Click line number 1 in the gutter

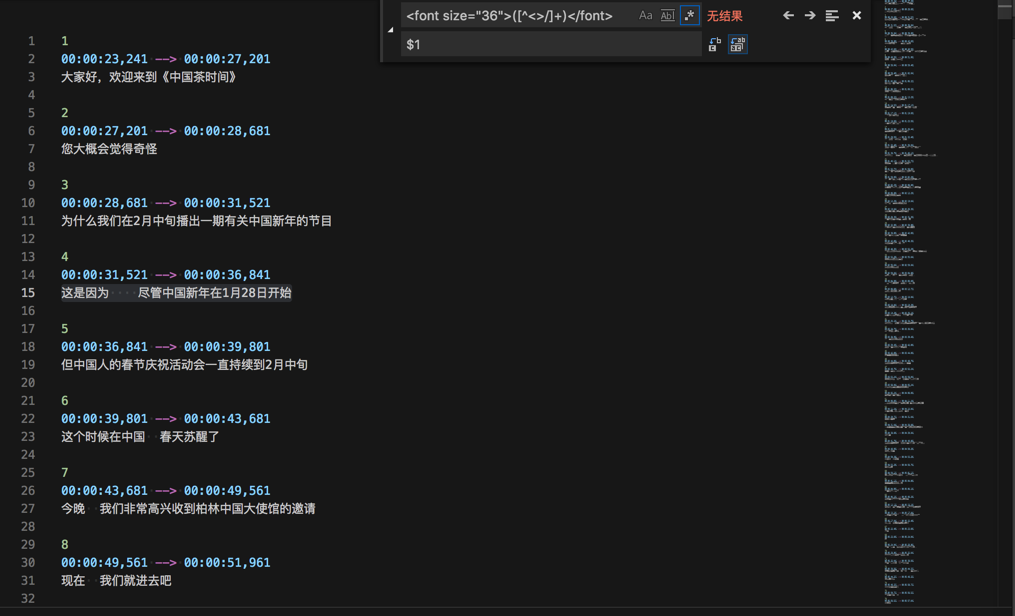(31, 41)
